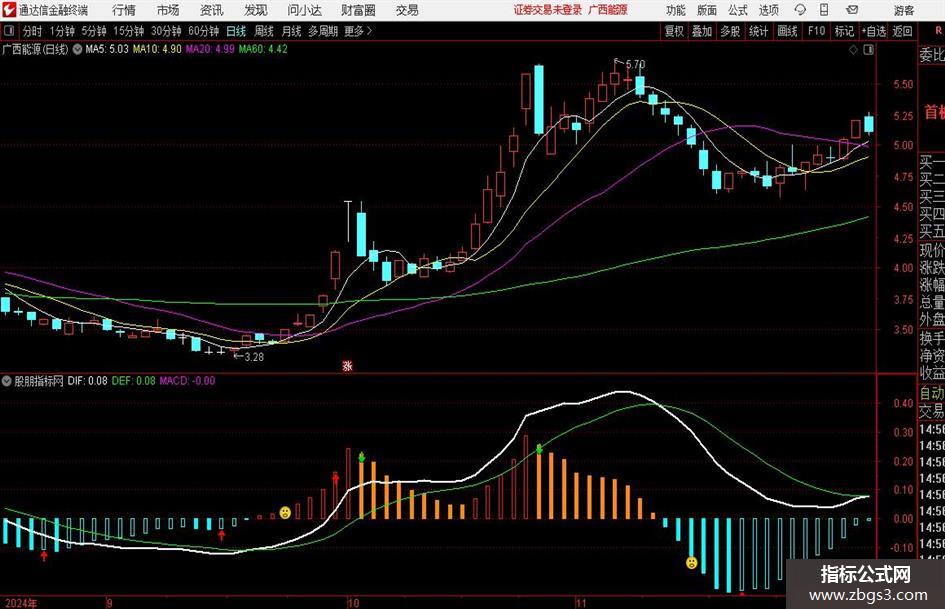
Task: Click the MA60: 4.42 value
Action: (263, 49)
